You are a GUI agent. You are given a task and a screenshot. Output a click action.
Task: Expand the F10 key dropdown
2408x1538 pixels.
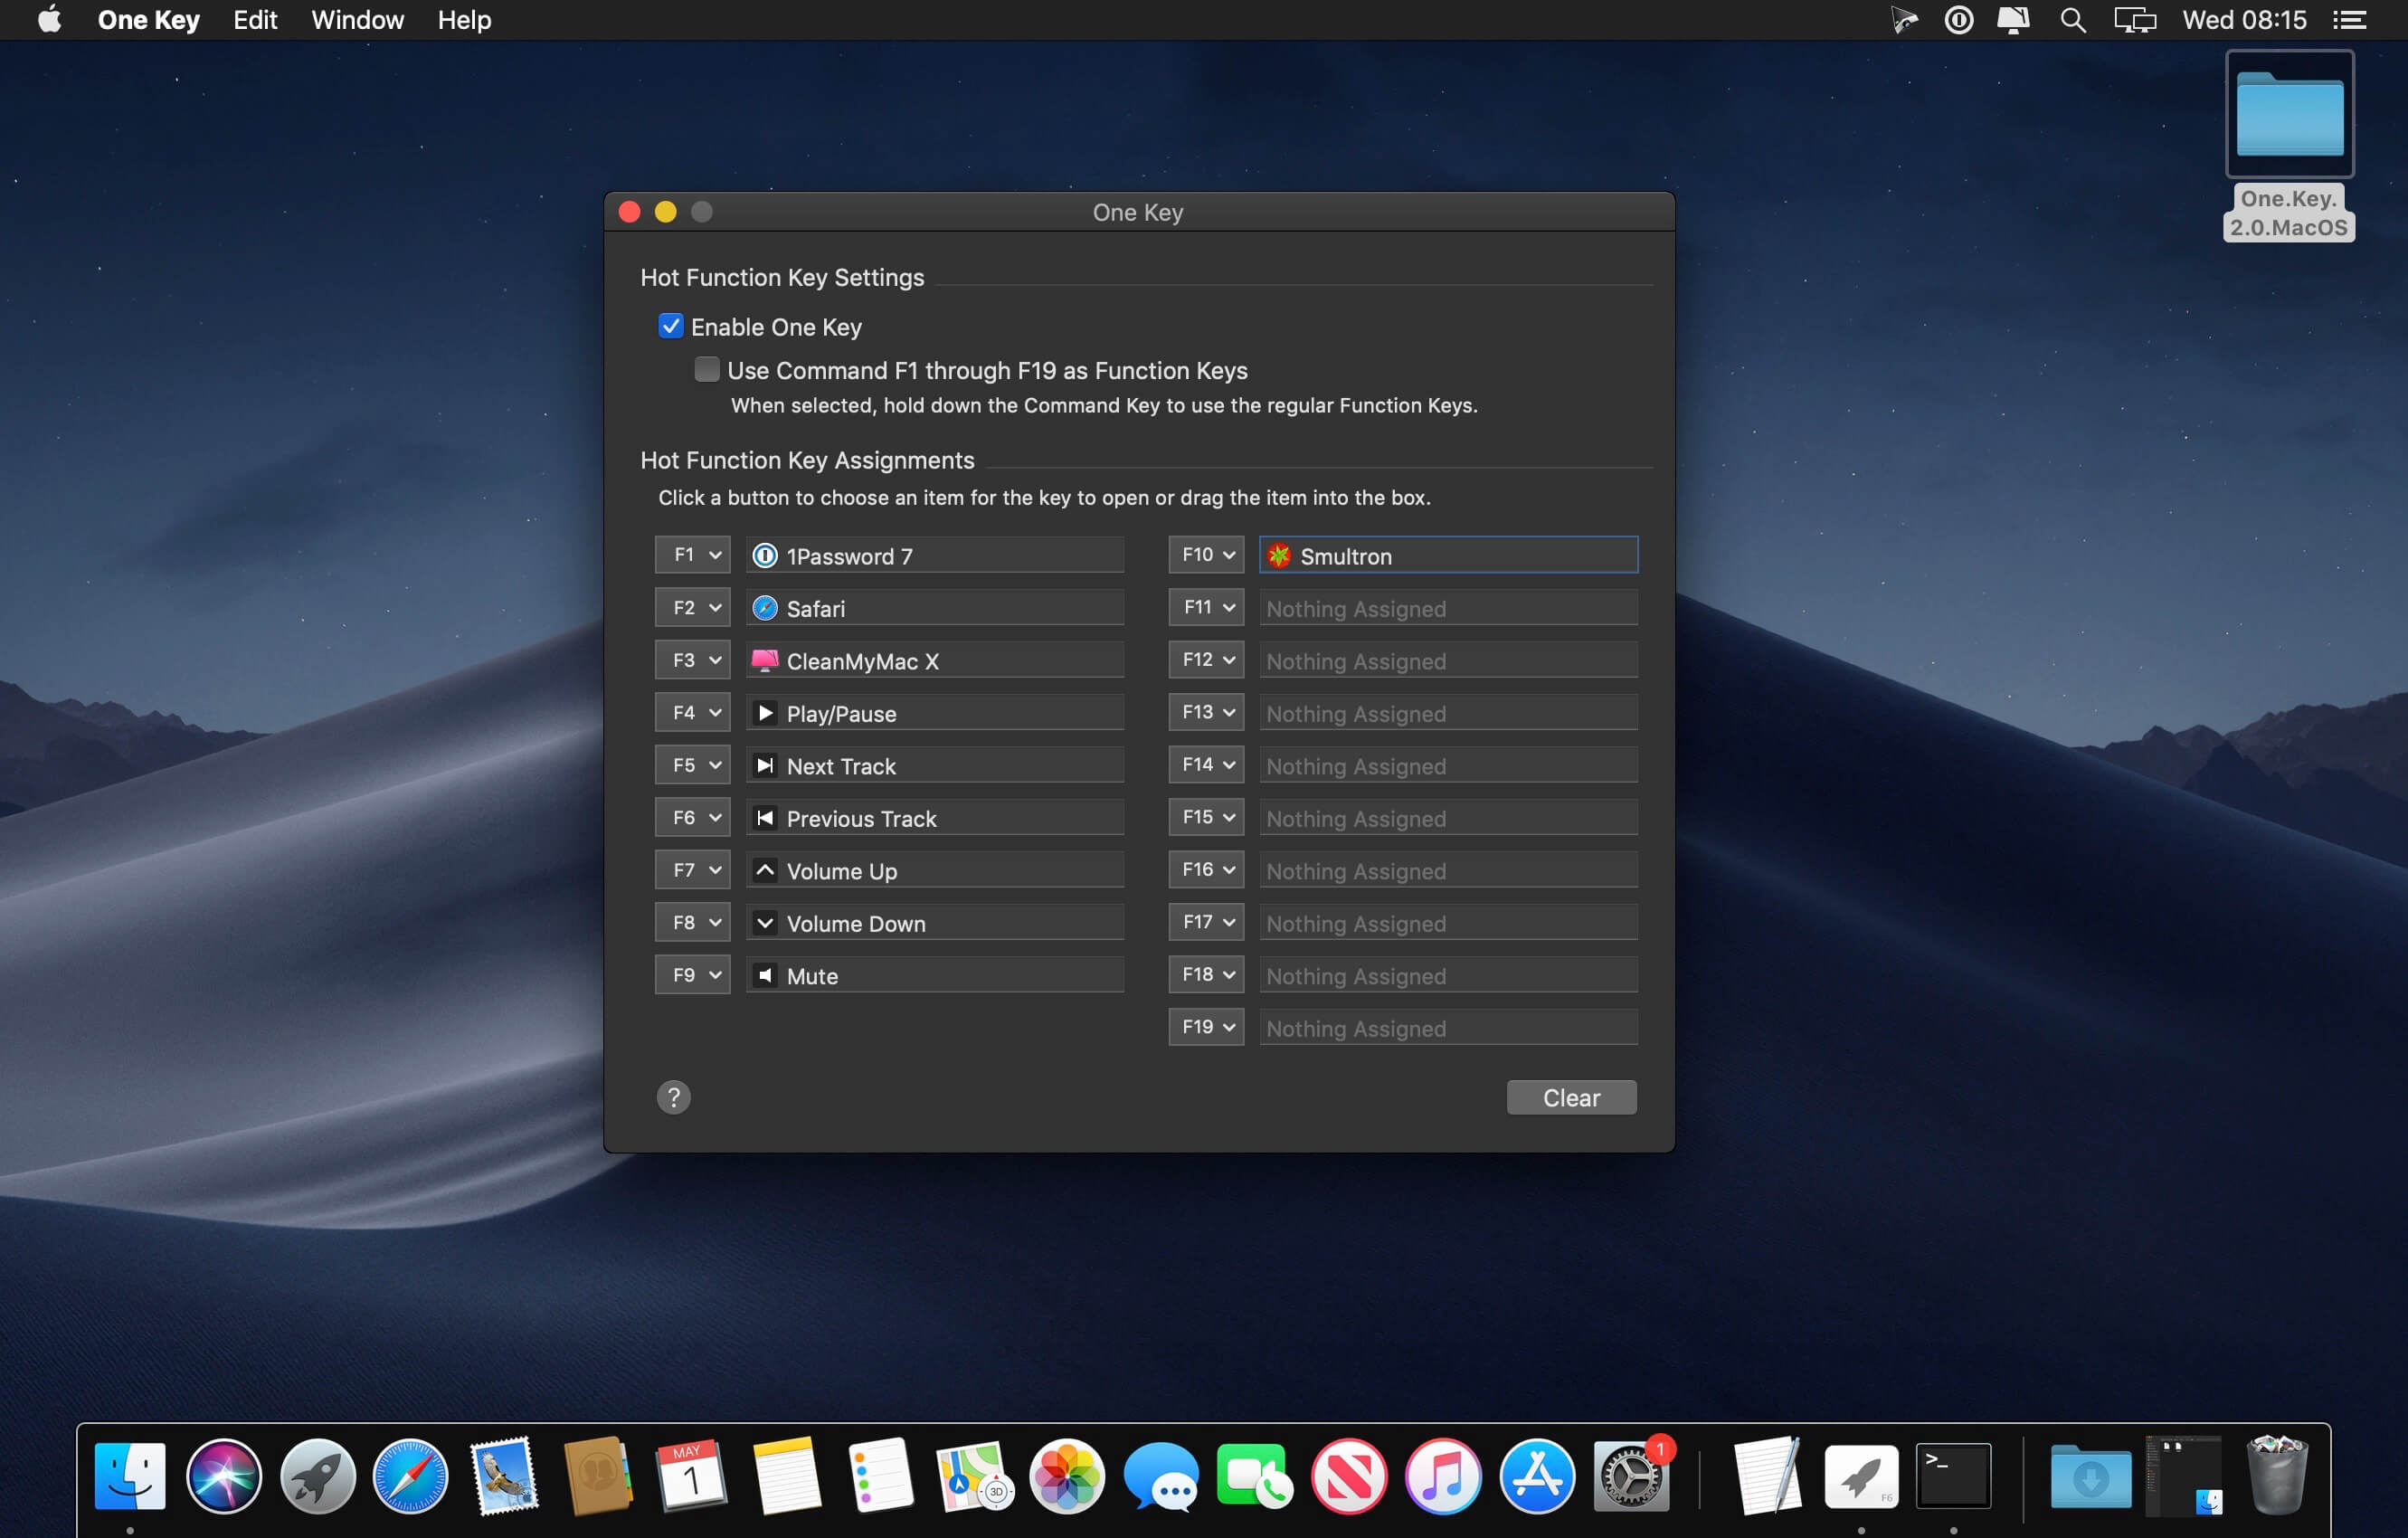pos(1206,554)
